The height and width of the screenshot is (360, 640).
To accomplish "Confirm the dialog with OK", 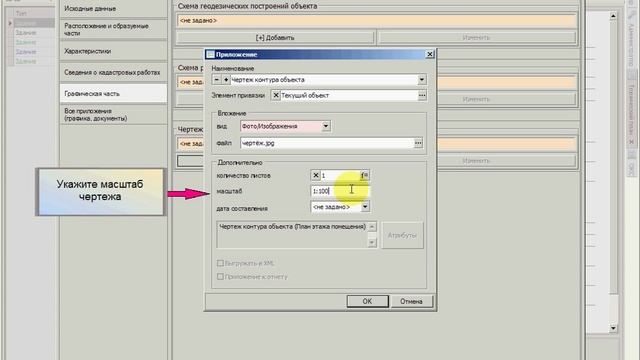I will (367, 301).
